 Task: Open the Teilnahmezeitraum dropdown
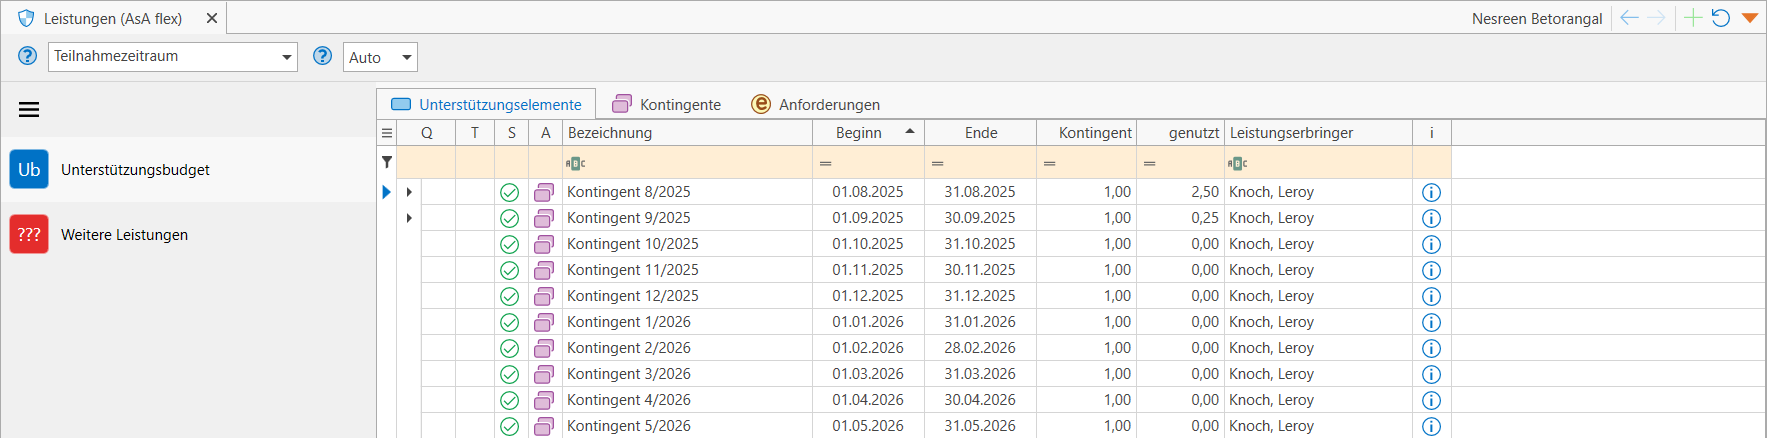point(287,57)
